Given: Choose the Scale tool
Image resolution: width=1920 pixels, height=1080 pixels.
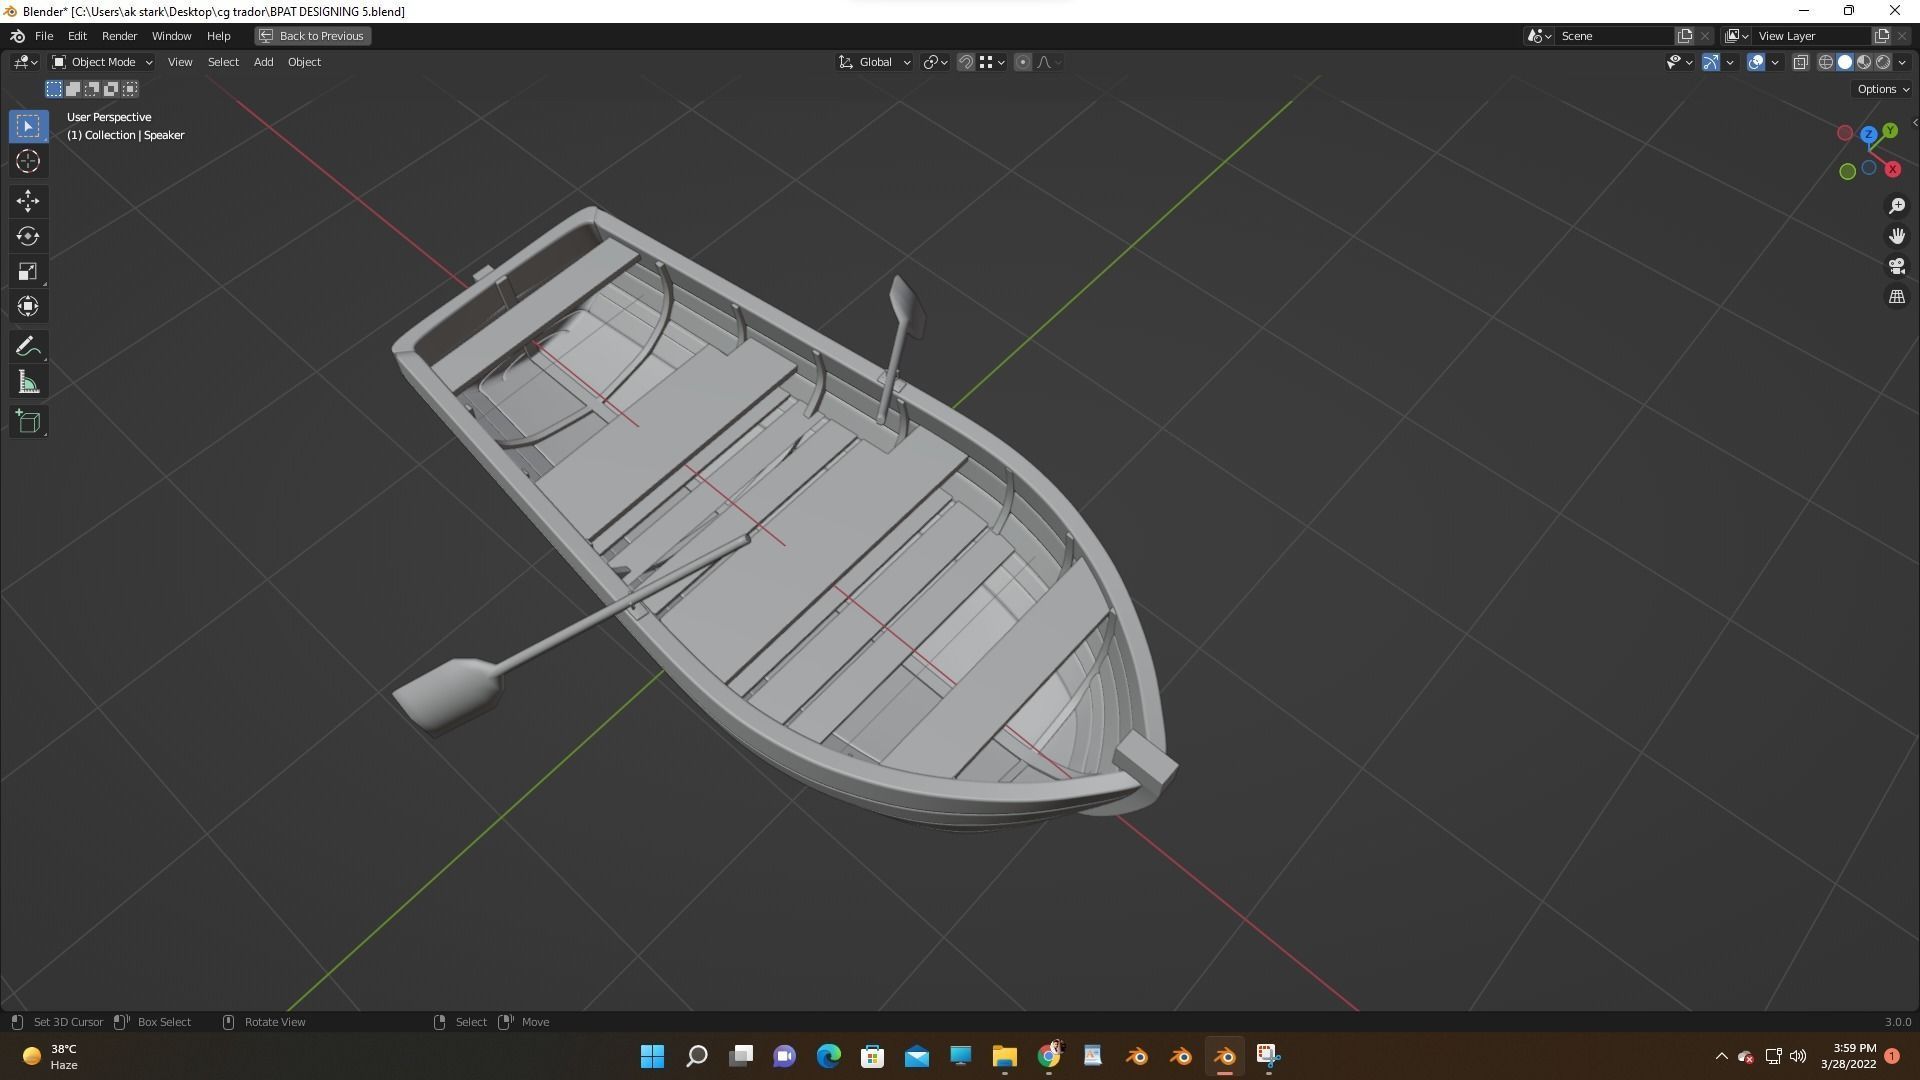Looking at the screenshot, I should click(x=28, y=271).
